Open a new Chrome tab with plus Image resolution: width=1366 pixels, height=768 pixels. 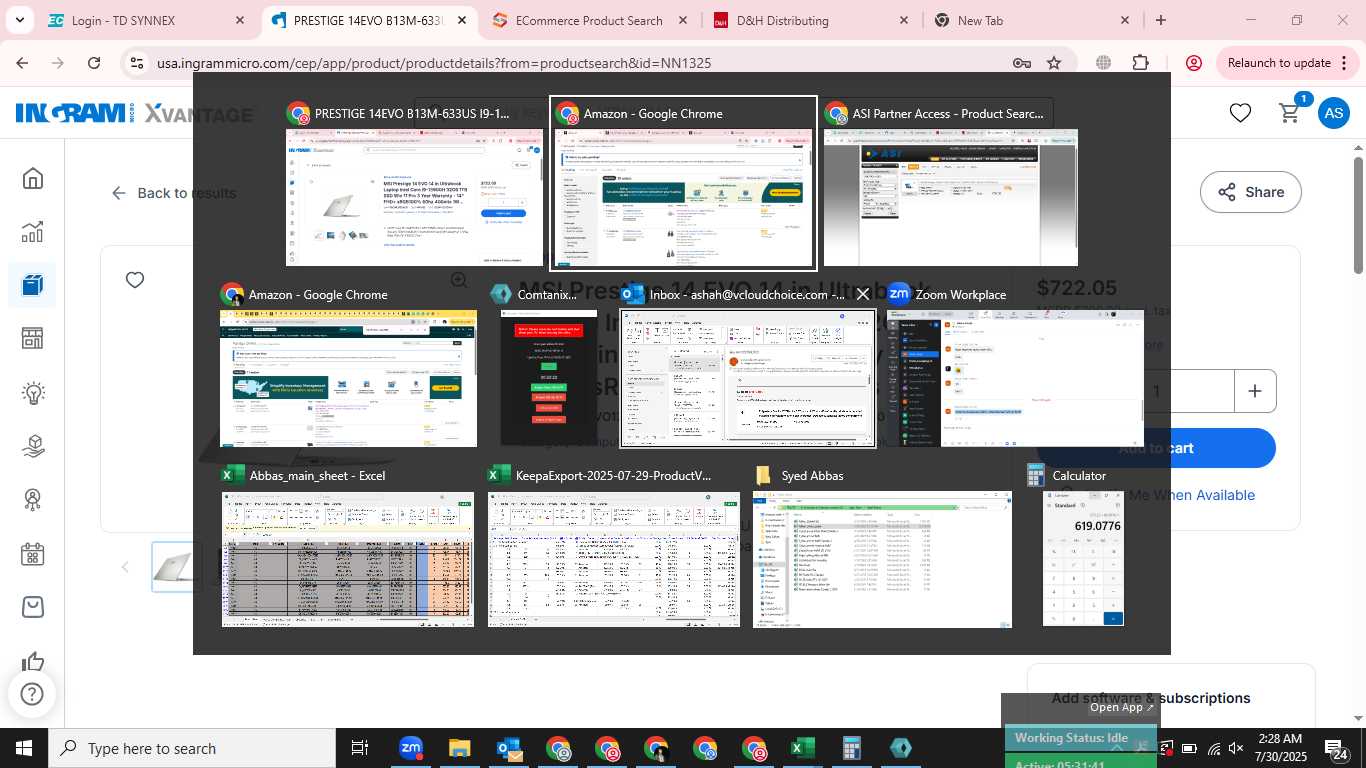tap(1160, 20)
